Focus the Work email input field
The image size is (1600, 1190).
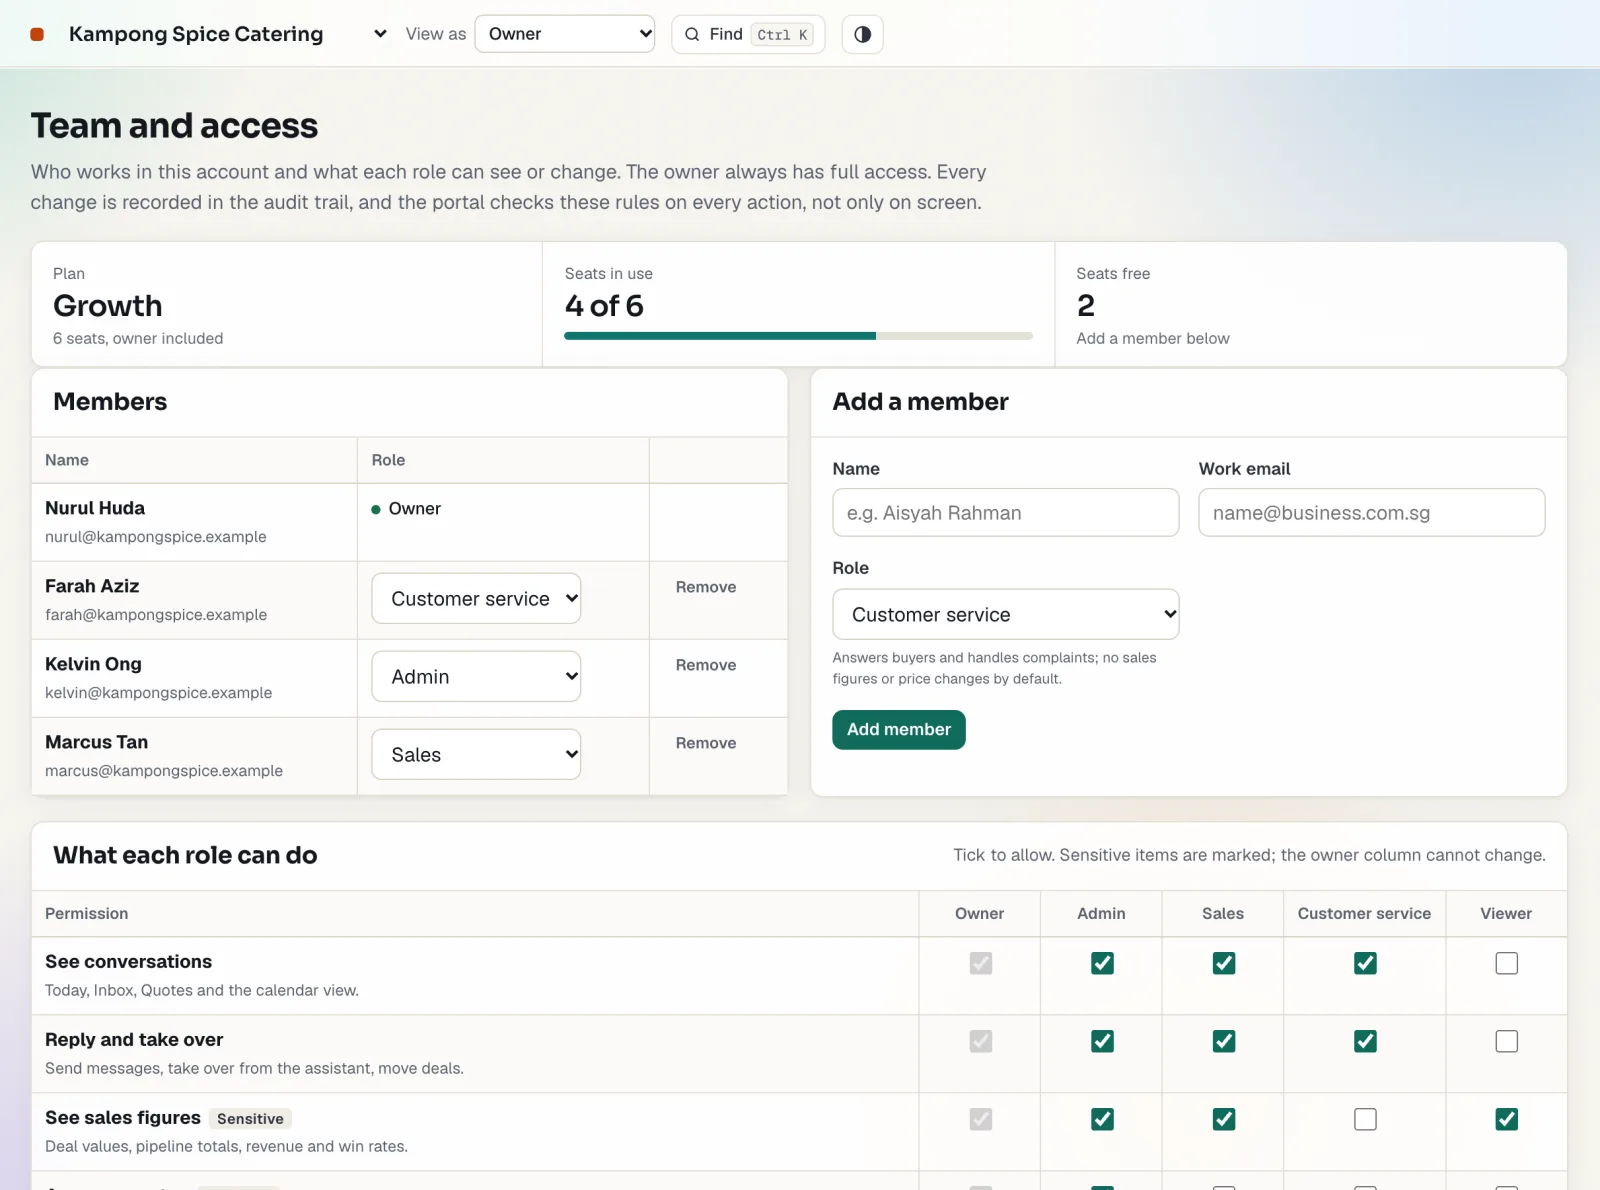(x=1371, y=512)
